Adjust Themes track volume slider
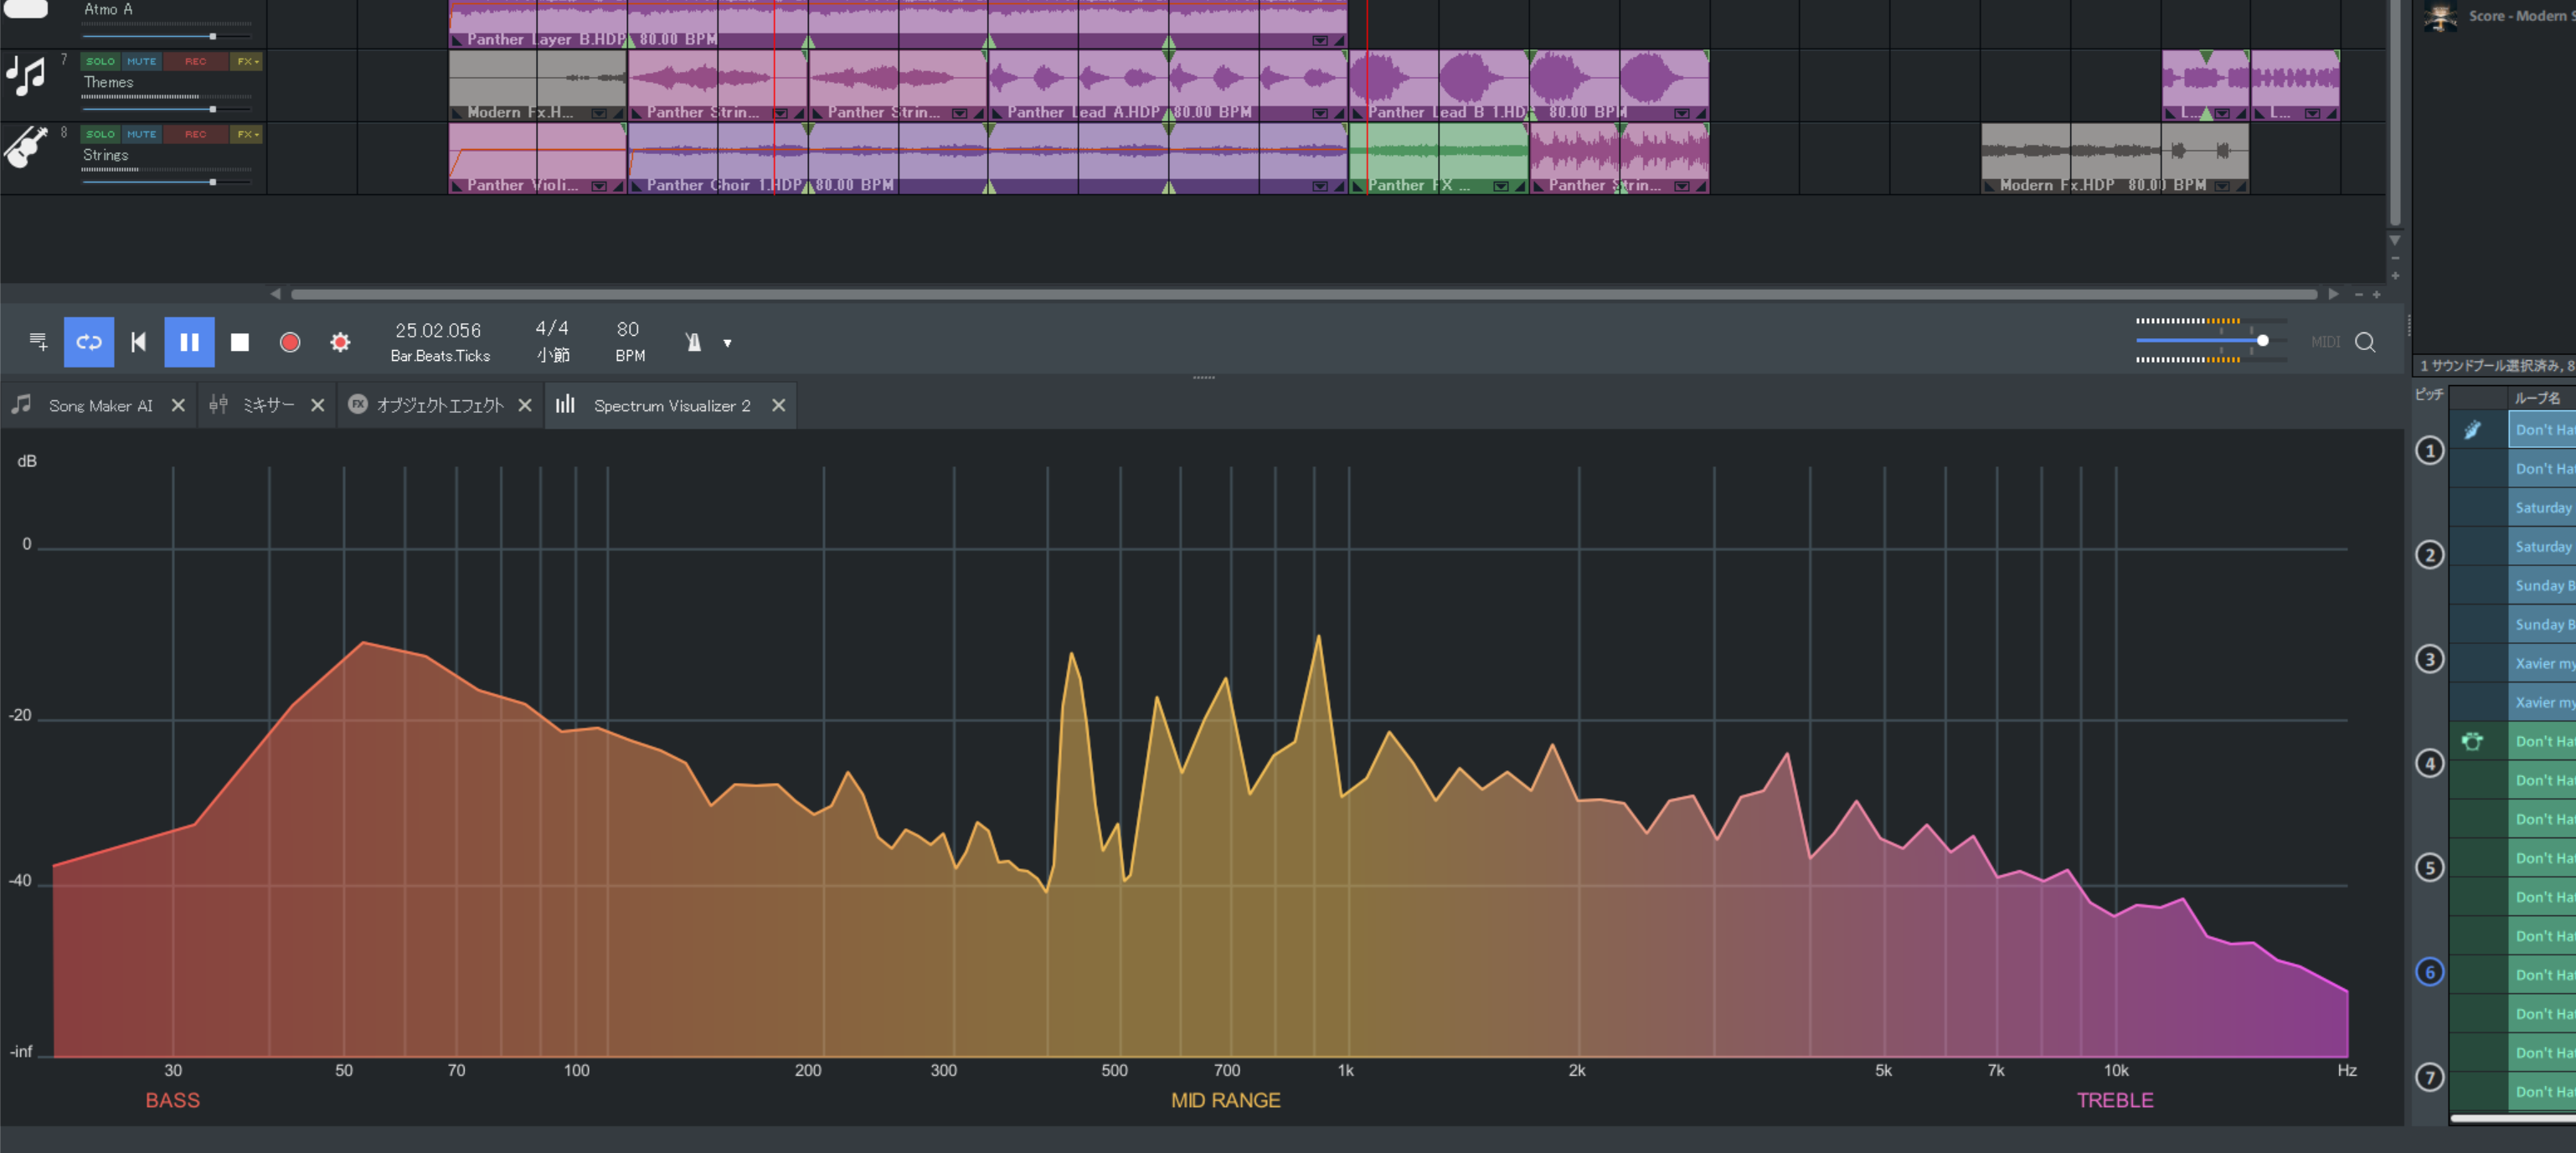2576x1153 pixels. click(212, 109)
